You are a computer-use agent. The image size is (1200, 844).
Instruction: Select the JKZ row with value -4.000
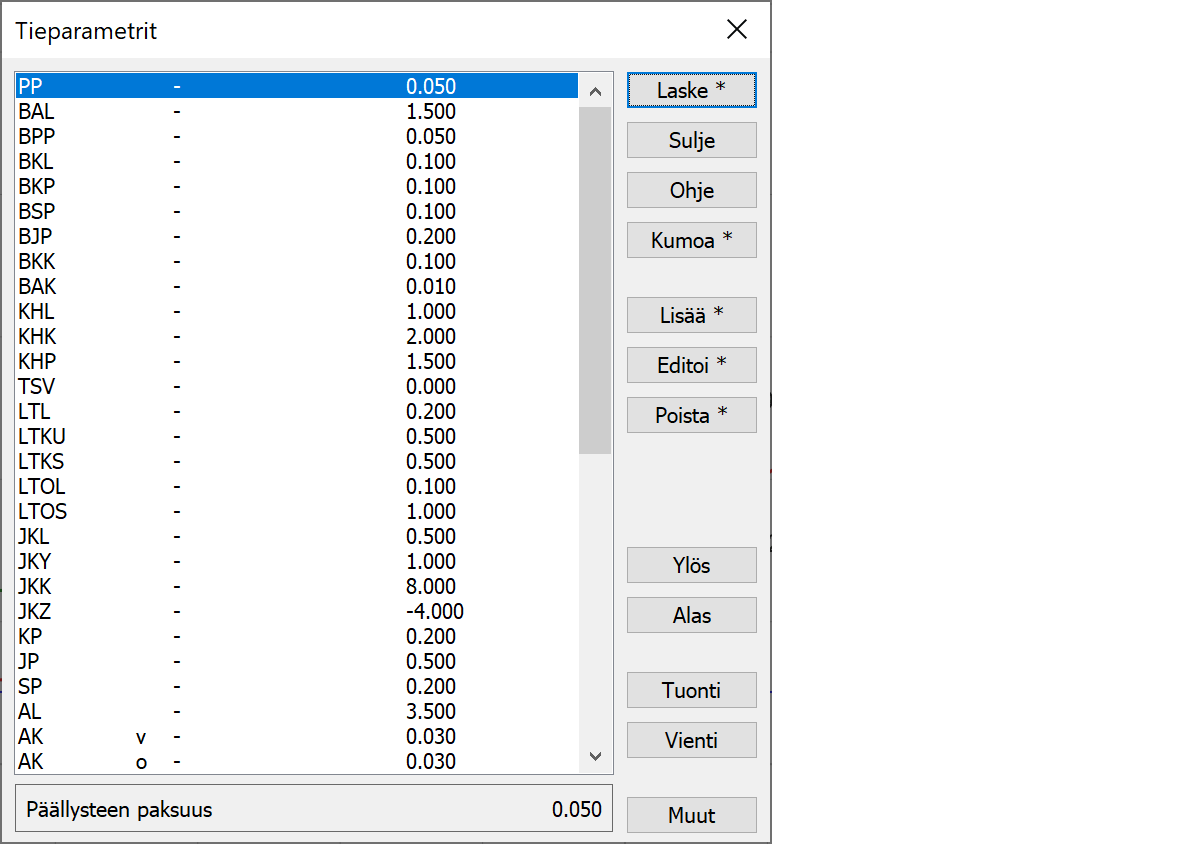(x=296, y=612)
